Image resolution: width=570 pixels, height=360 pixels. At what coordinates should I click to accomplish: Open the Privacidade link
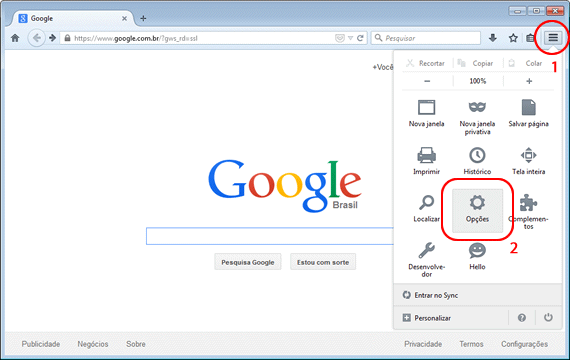point(423,344)
